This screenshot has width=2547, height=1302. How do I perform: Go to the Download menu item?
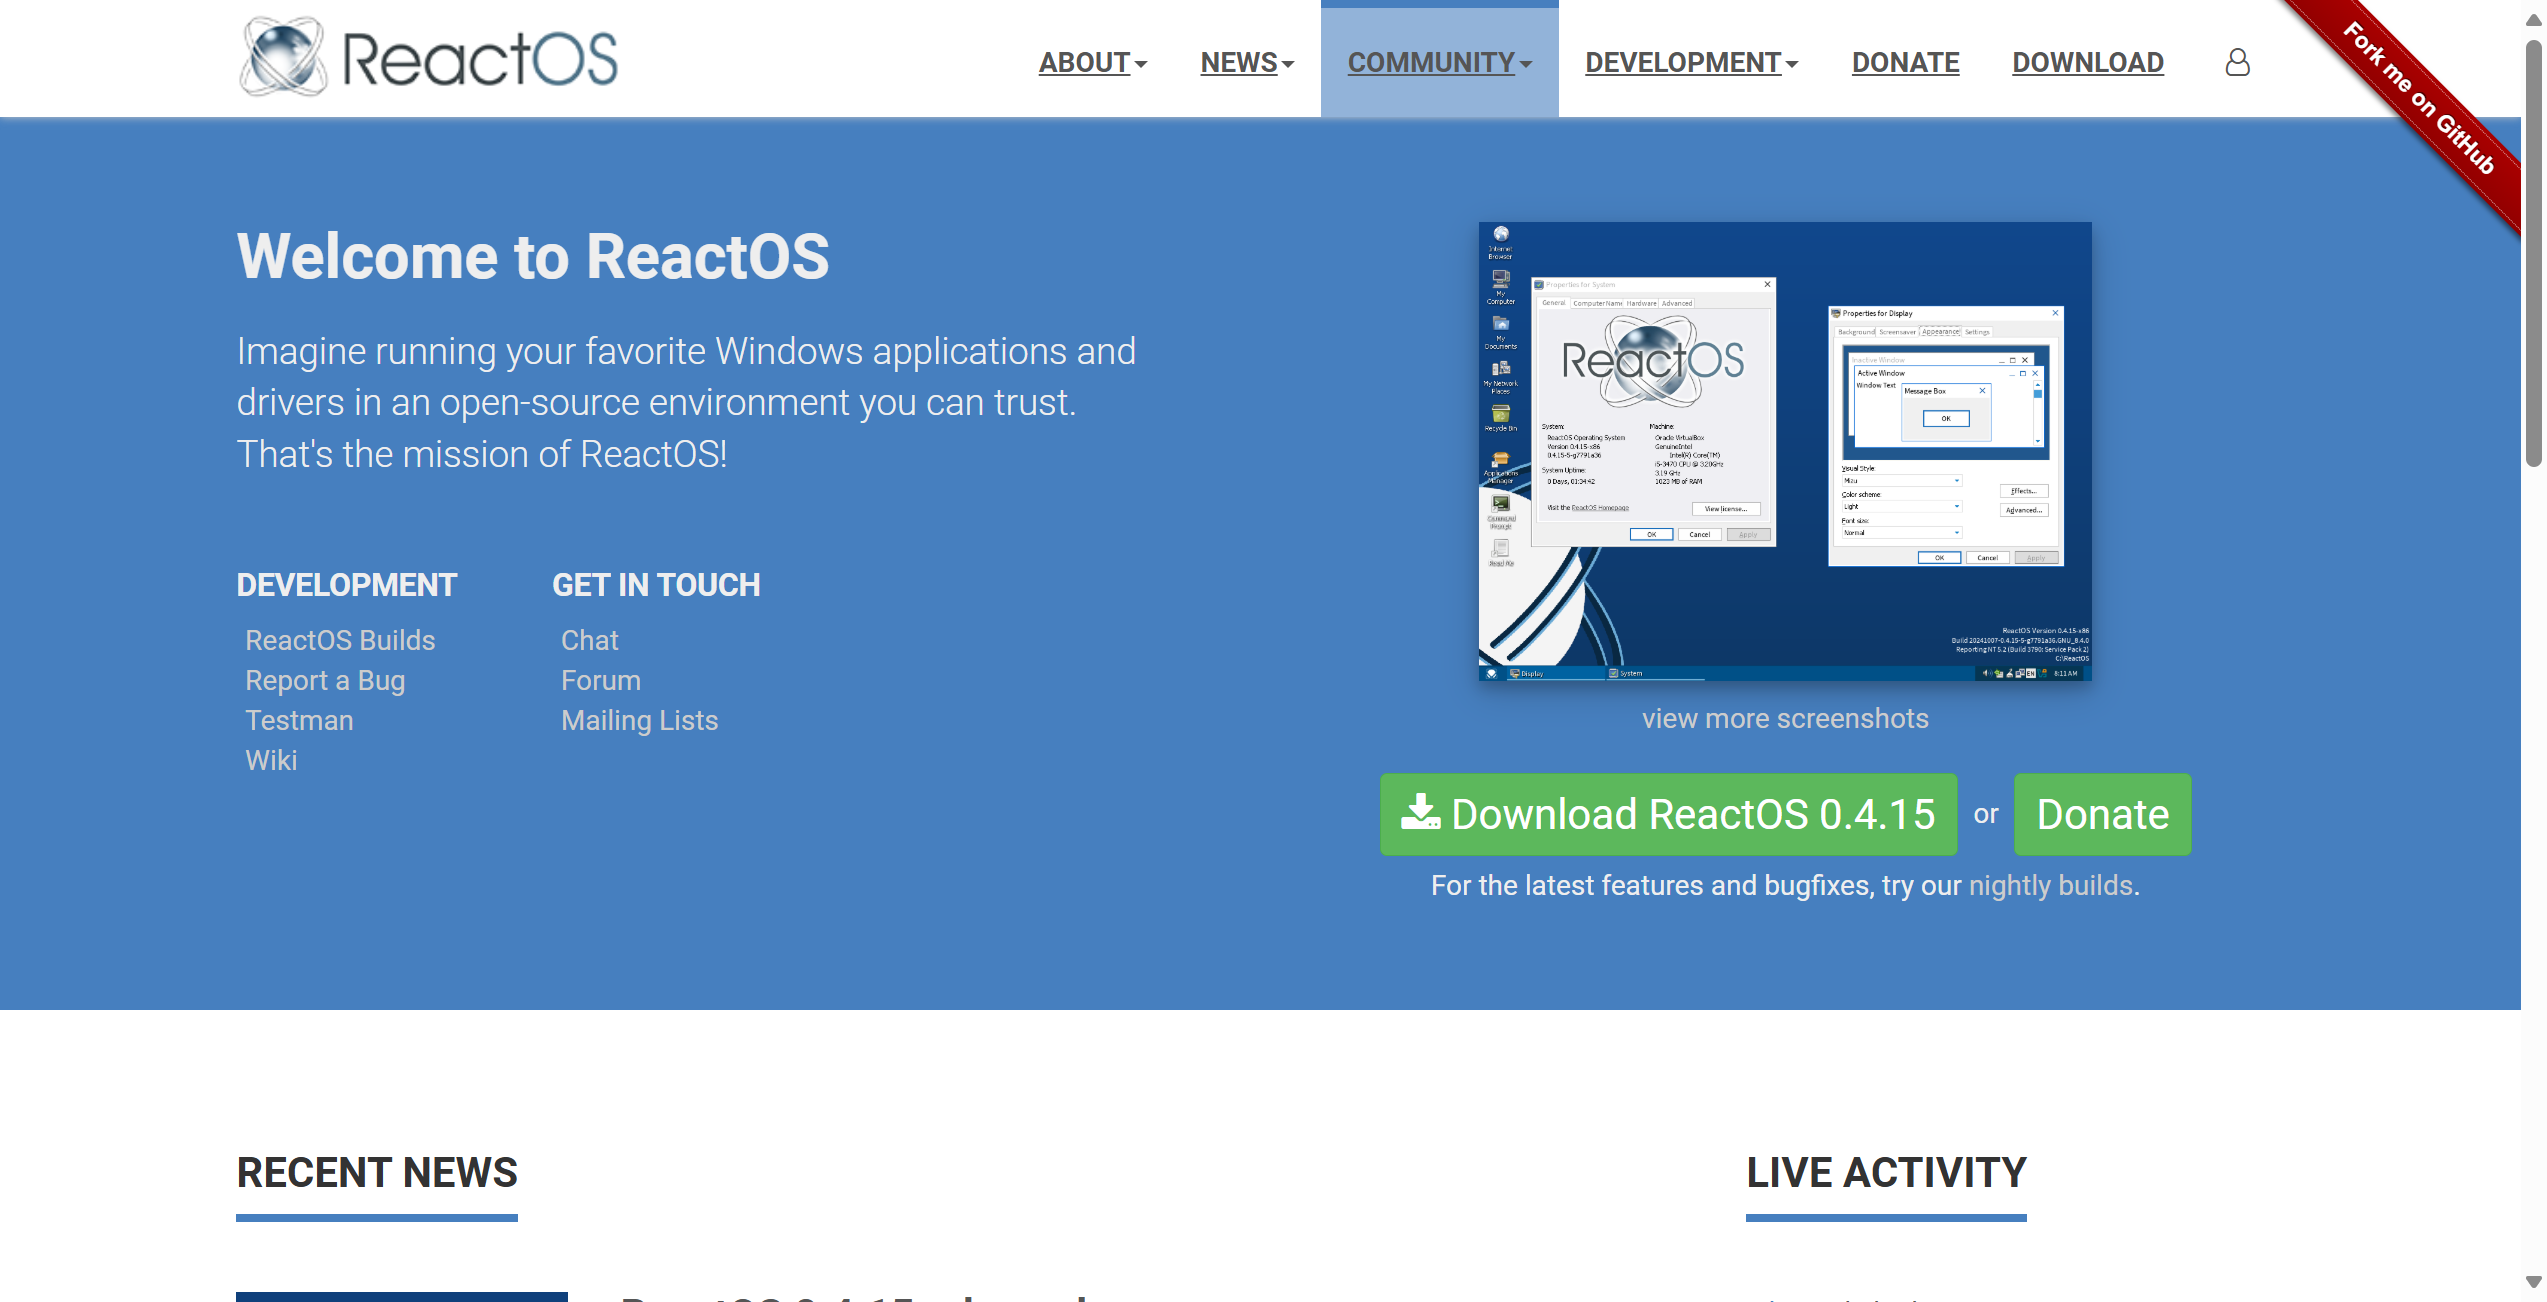2087,62
